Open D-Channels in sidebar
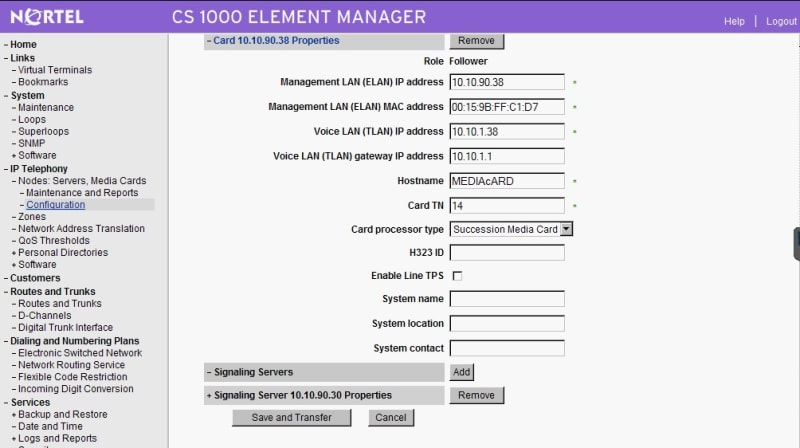Viewport: 800px width, 448px height. coord(44,315)
